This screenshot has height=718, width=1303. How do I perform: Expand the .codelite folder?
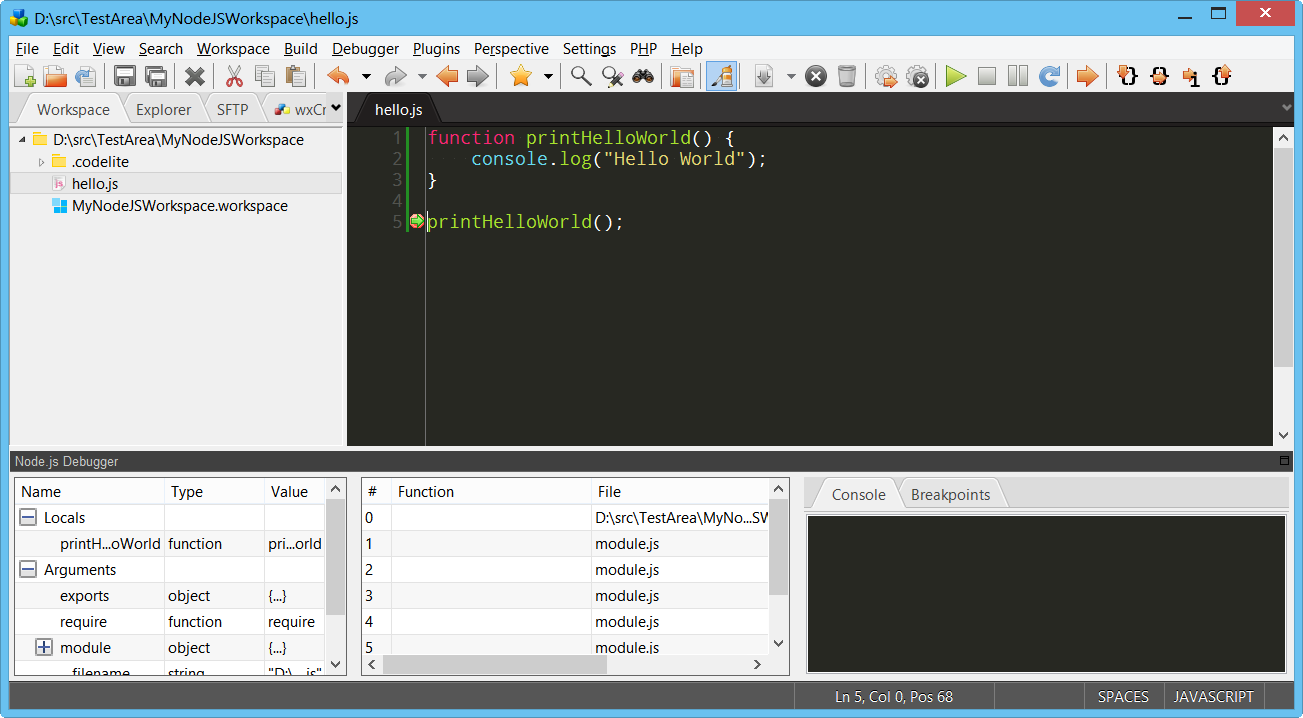pos(42,162)
